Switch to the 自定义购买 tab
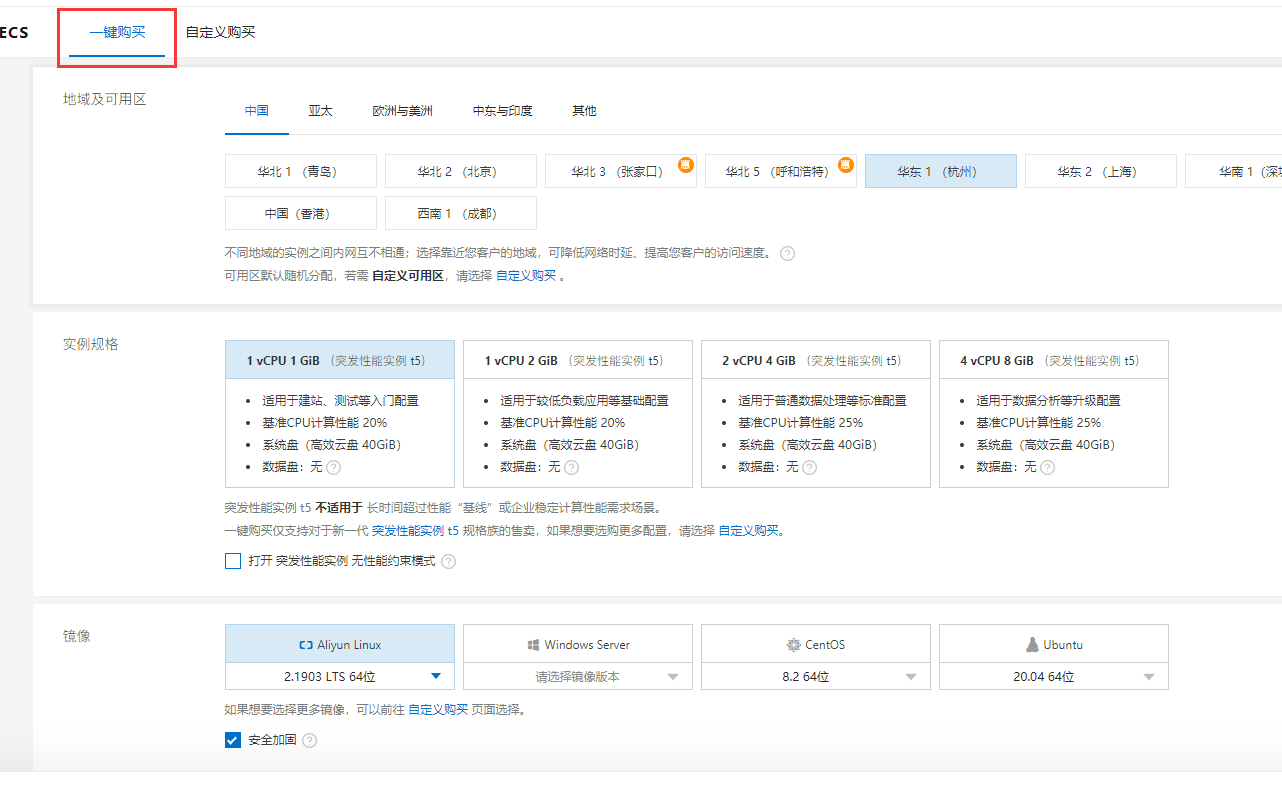Viewport: 1282px width, 805px height. [x=220, y=32]
